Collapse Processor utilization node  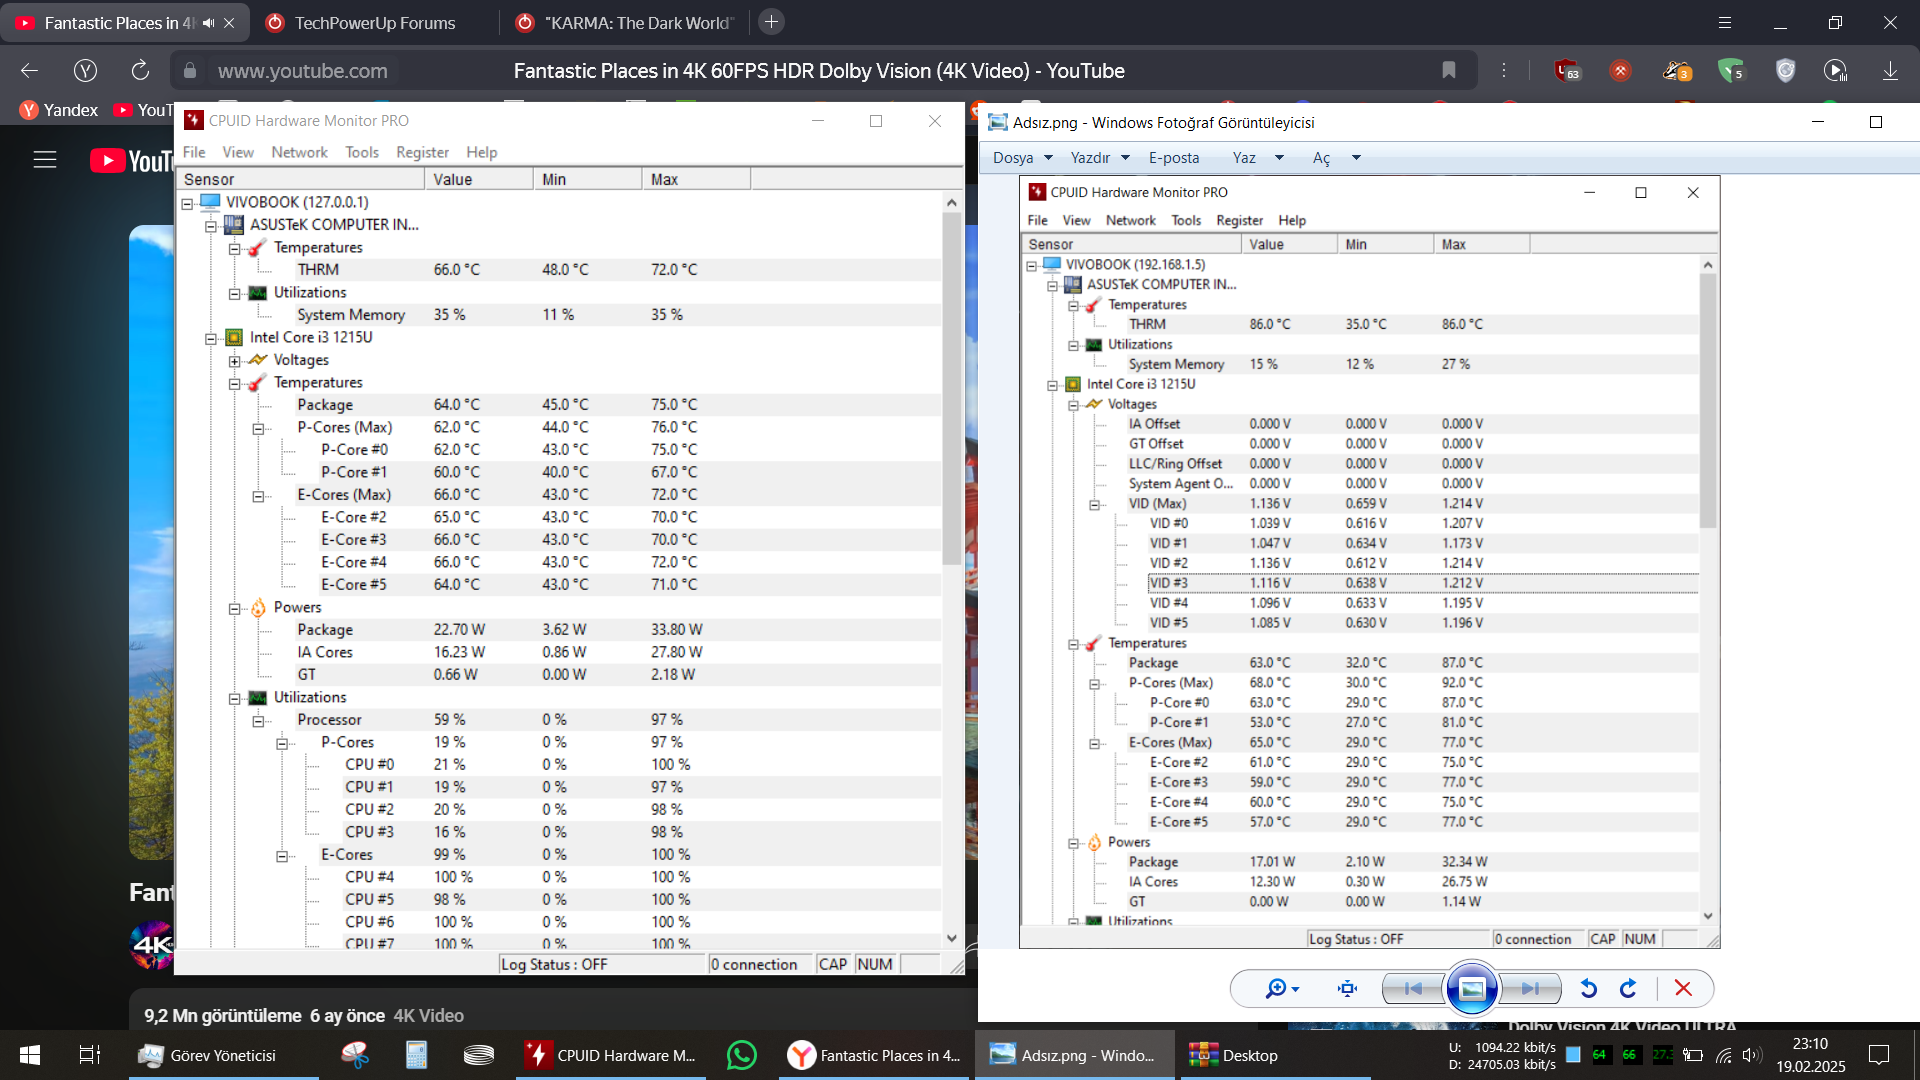click(258, 721)
